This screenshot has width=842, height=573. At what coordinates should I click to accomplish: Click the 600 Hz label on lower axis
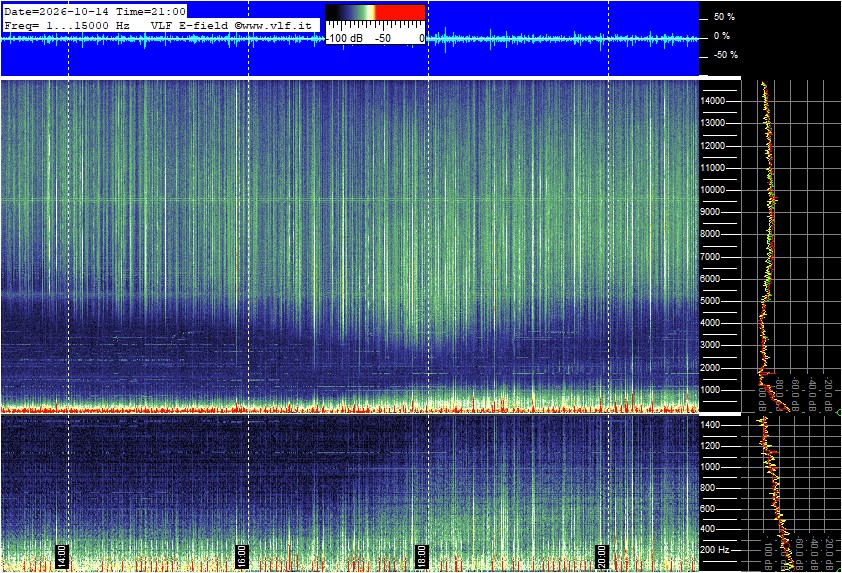click(x=708, y=509)
